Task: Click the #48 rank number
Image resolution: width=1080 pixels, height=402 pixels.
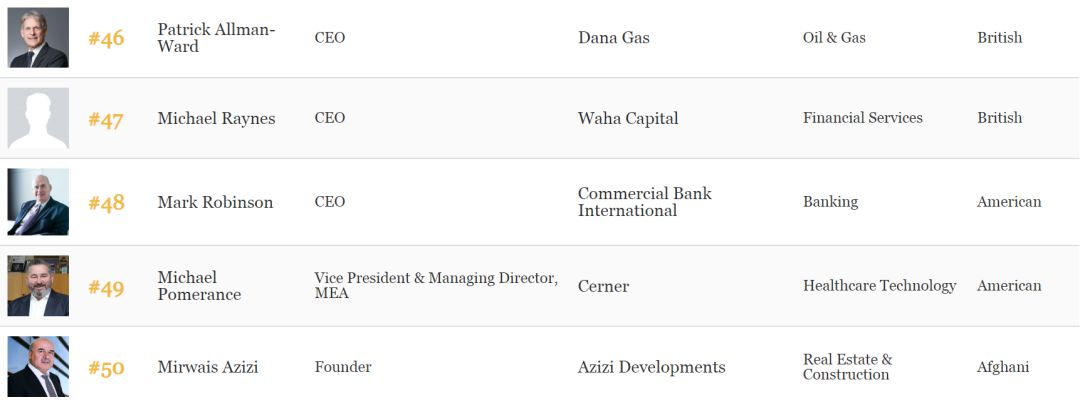Action: (106, 203)
